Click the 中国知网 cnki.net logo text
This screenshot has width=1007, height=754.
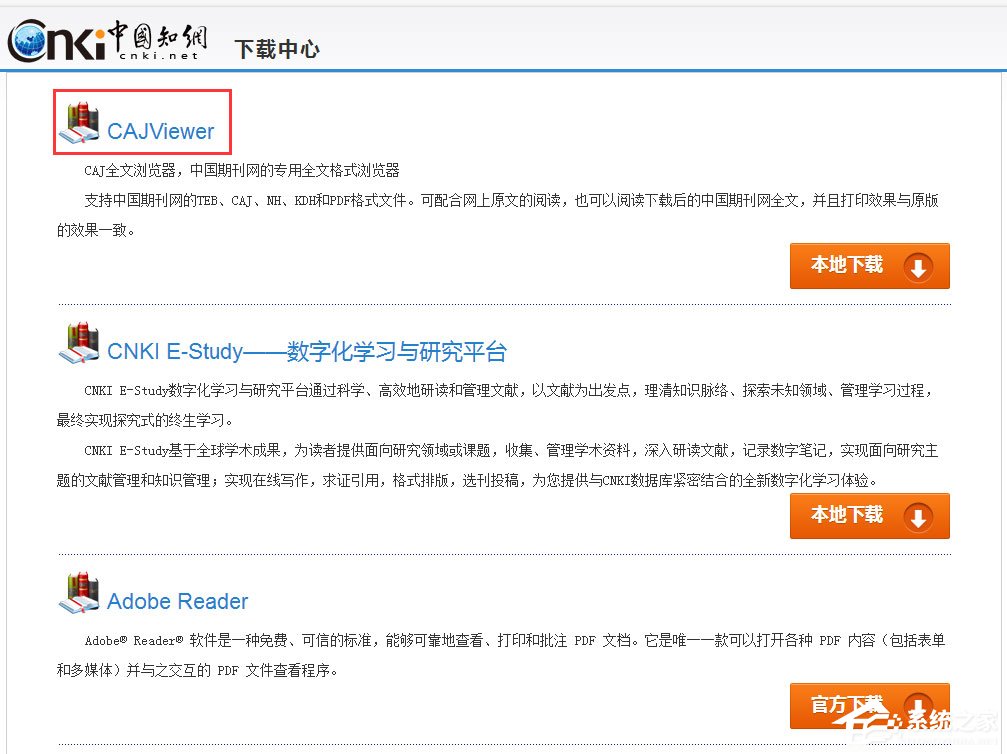158,40
